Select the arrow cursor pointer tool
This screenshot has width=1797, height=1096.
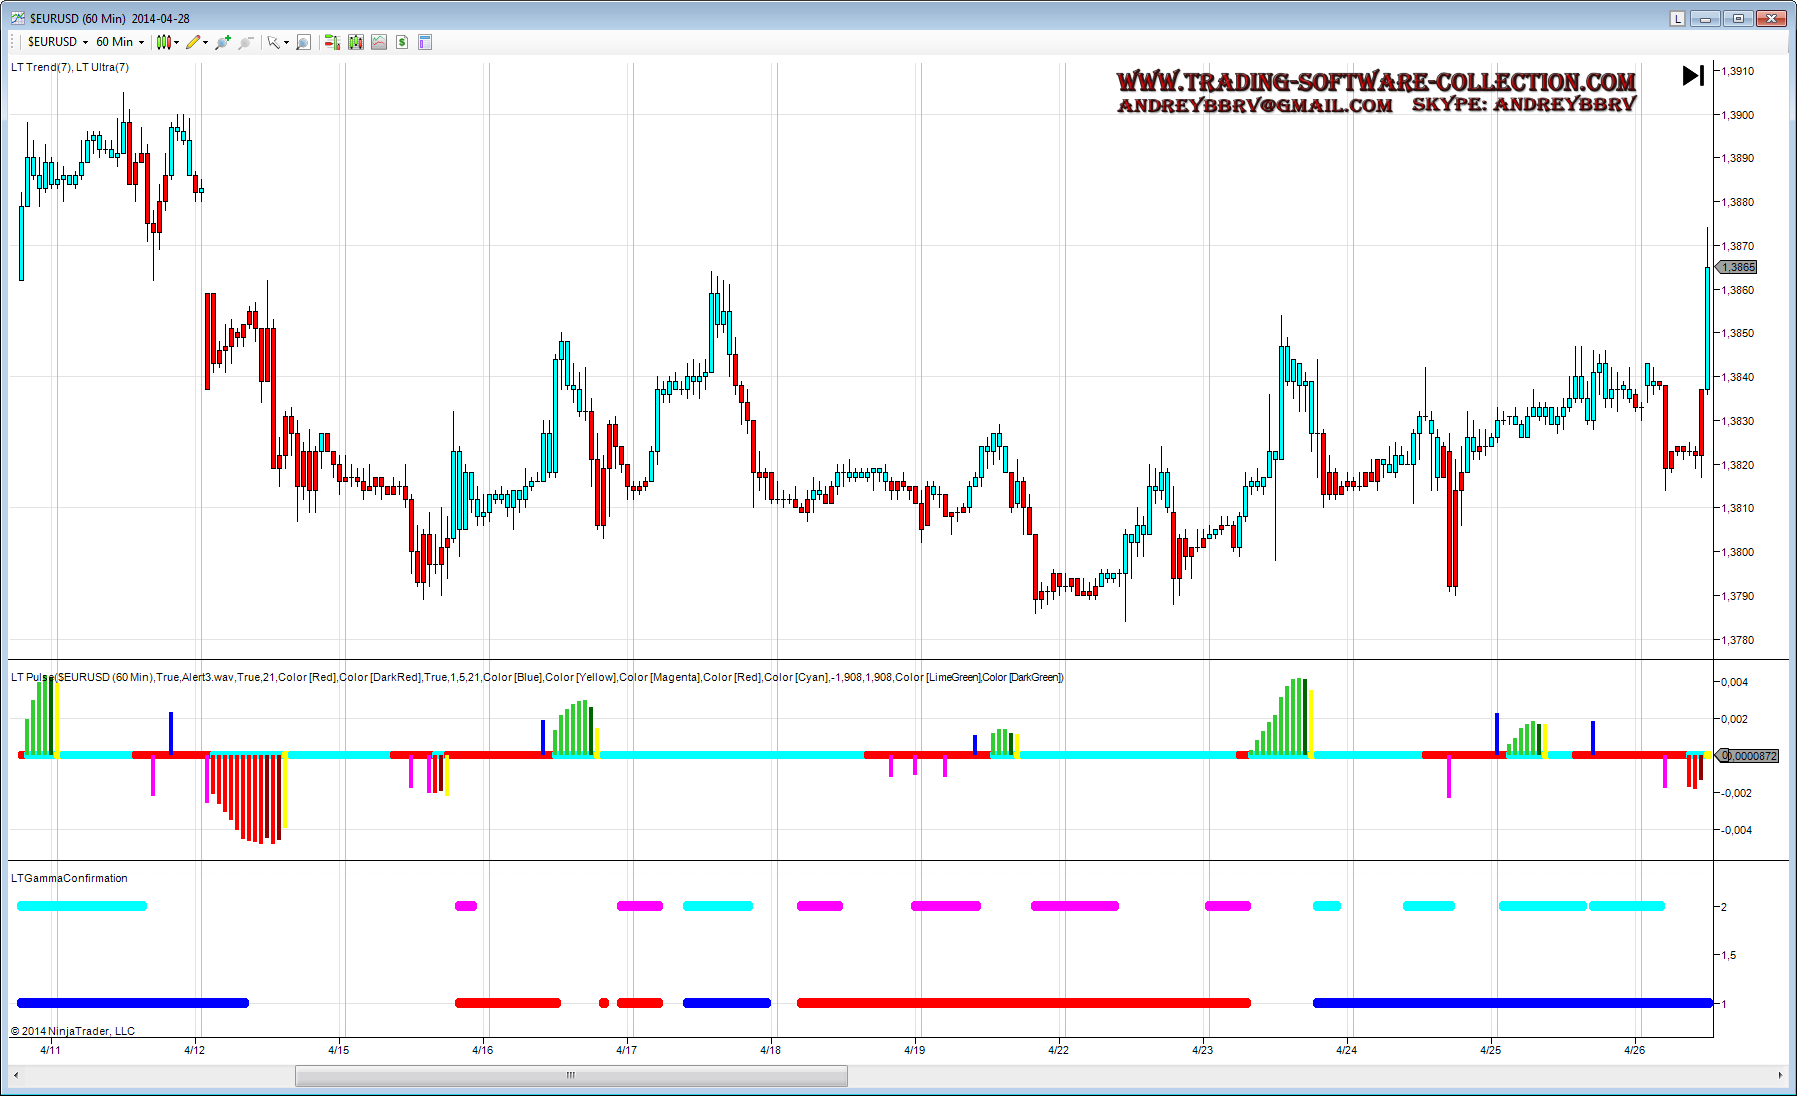point(273,42)
